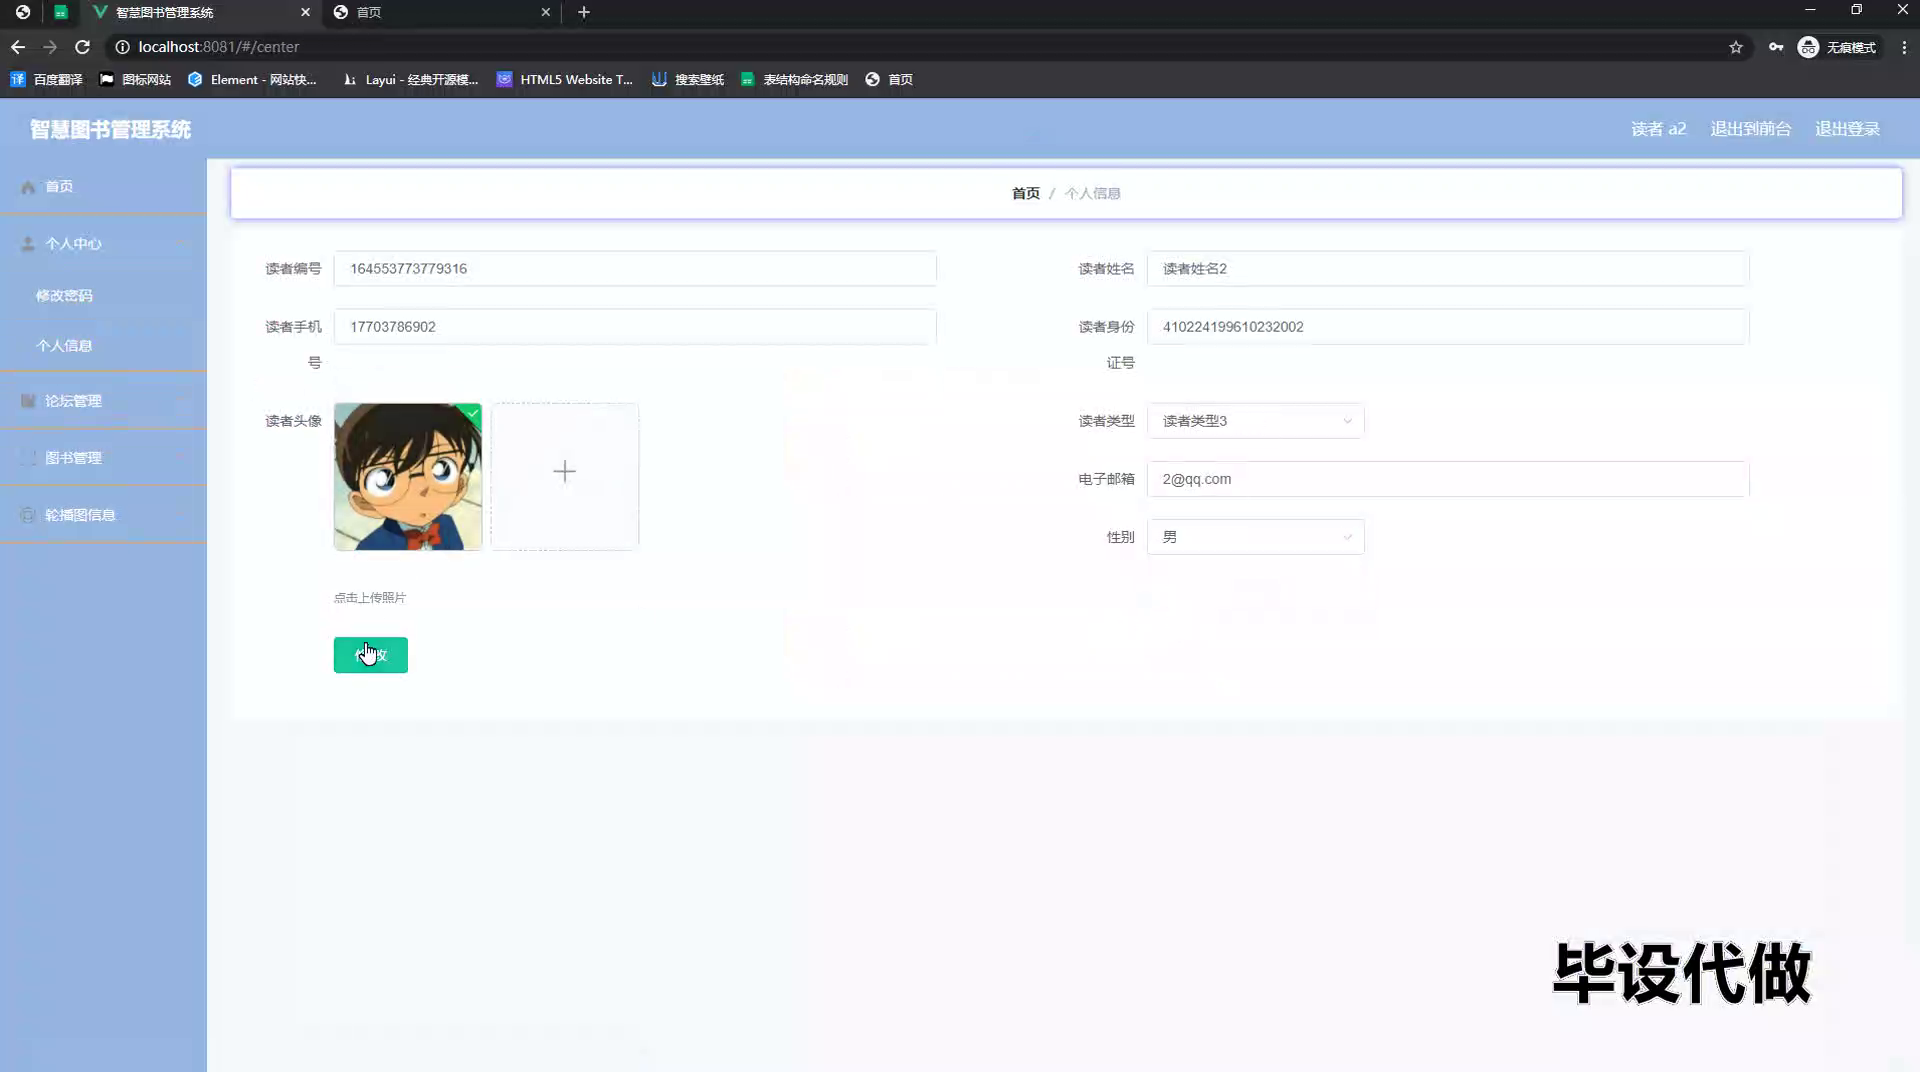Click the plus box to upload photo
This screenshot has width=1920, height=1072.
pyautogui.click(x=565, y=477)
